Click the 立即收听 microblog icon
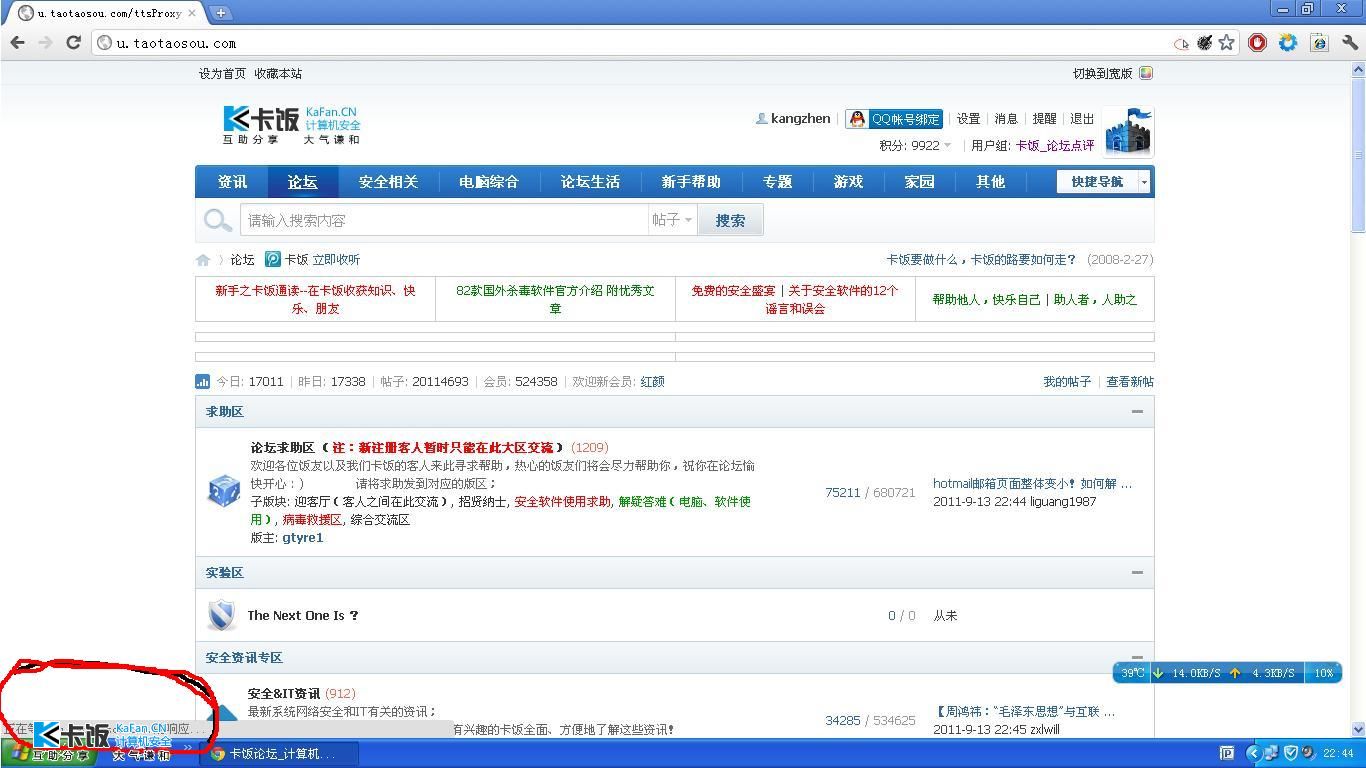The width and height of the screenshot is (1366, 768). point(273,259)
